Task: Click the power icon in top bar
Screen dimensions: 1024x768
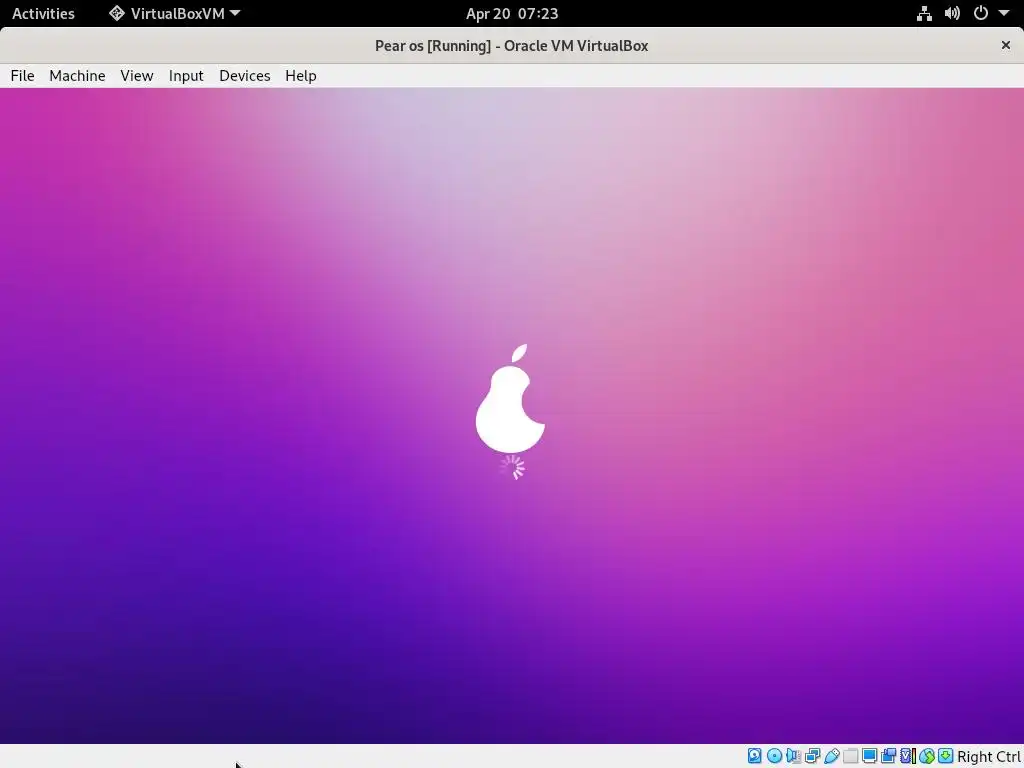Action: click(x=980, y=13)
